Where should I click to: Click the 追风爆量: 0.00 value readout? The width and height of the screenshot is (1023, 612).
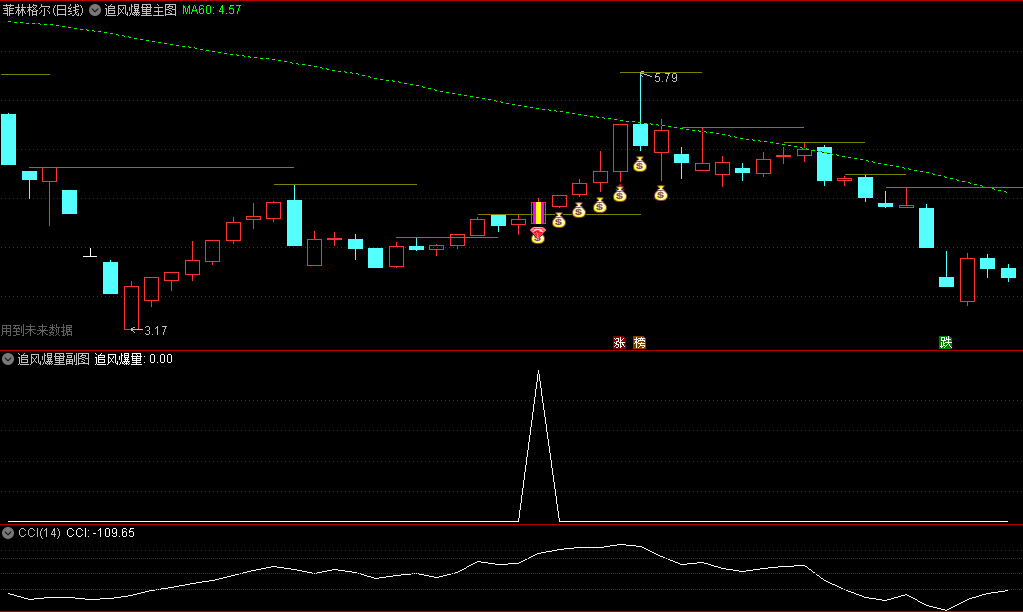tap(134, 359)
